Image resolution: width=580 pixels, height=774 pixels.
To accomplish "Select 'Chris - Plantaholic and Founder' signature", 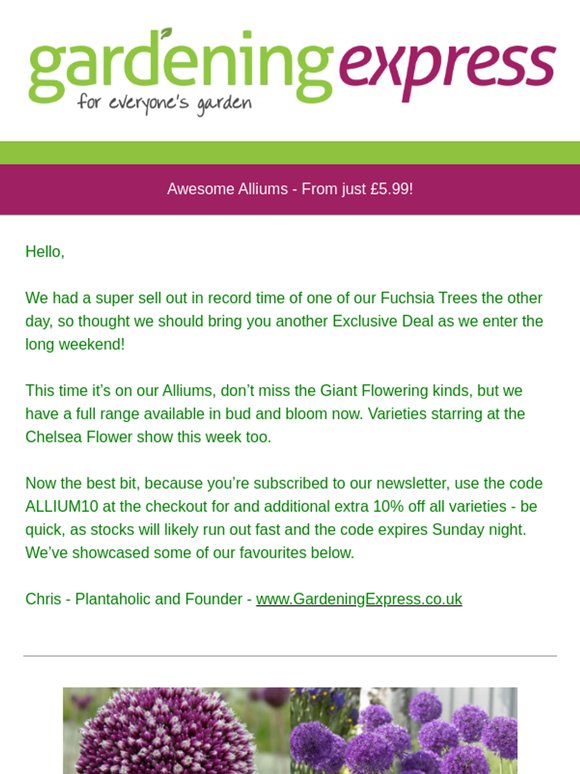I will coord(134,599).
